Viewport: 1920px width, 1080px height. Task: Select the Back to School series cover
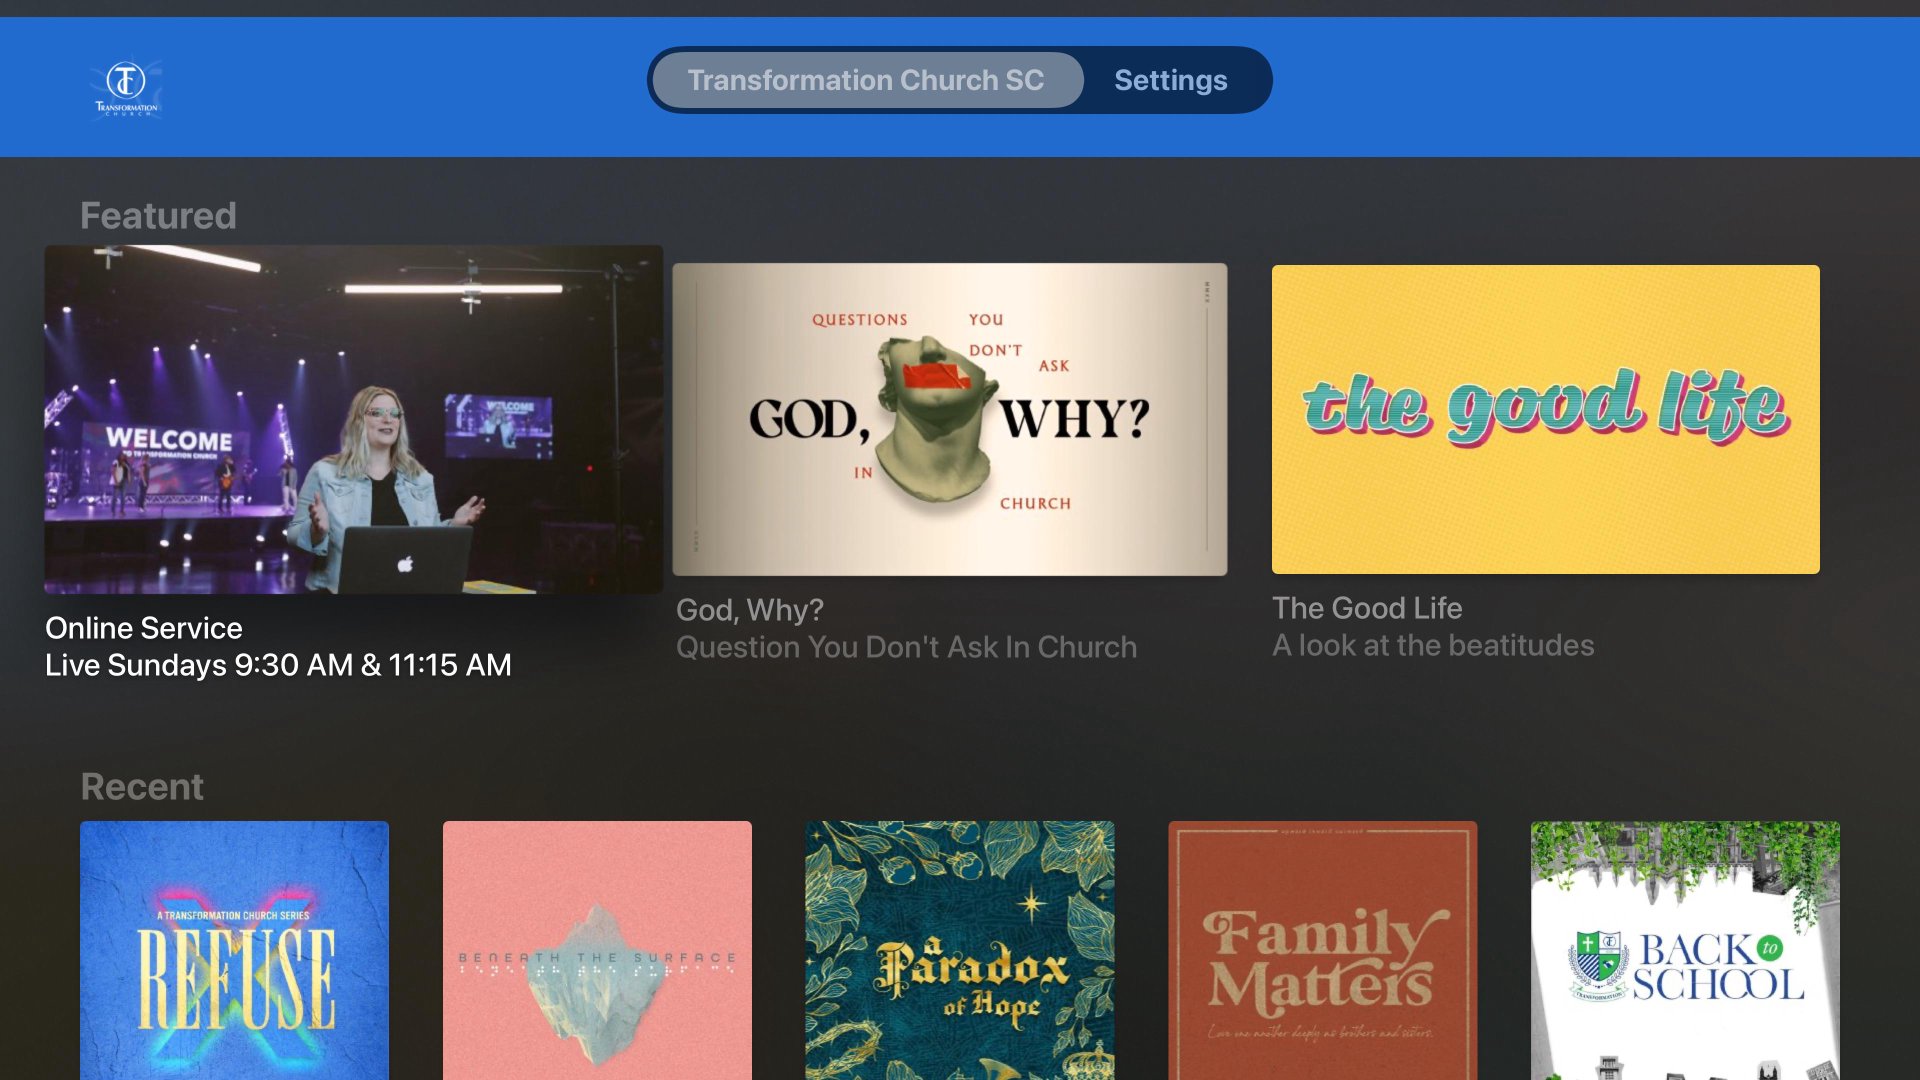point(1685,950)
